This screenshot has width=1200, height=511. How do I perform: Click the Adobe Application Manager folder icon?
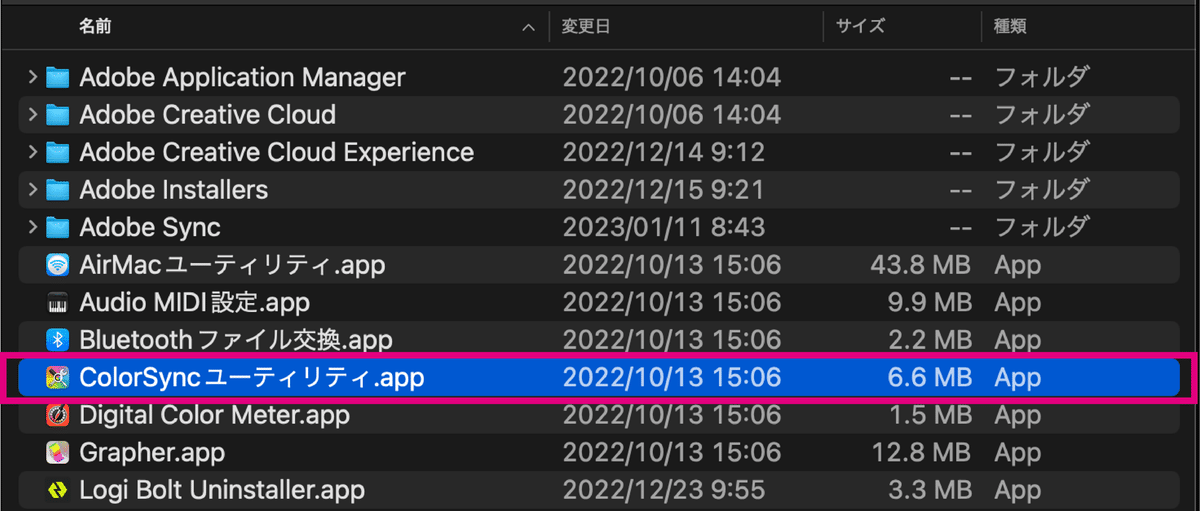[58, 77]
